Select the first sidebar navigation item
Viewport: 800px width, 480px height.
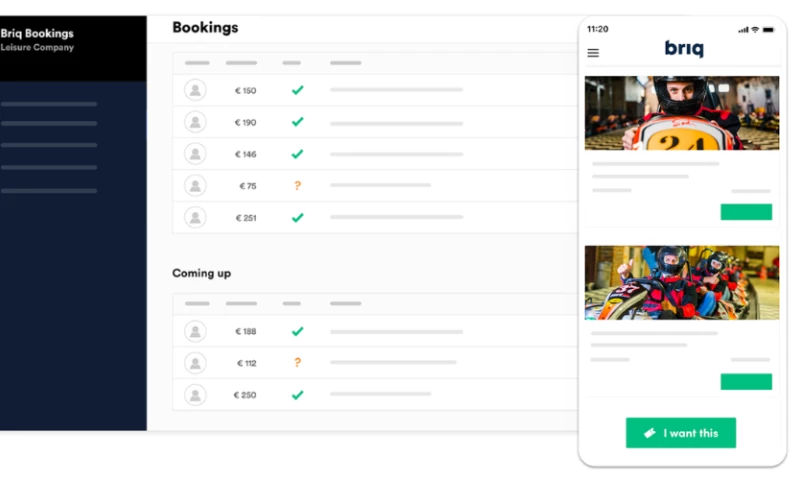coord(49,104)
